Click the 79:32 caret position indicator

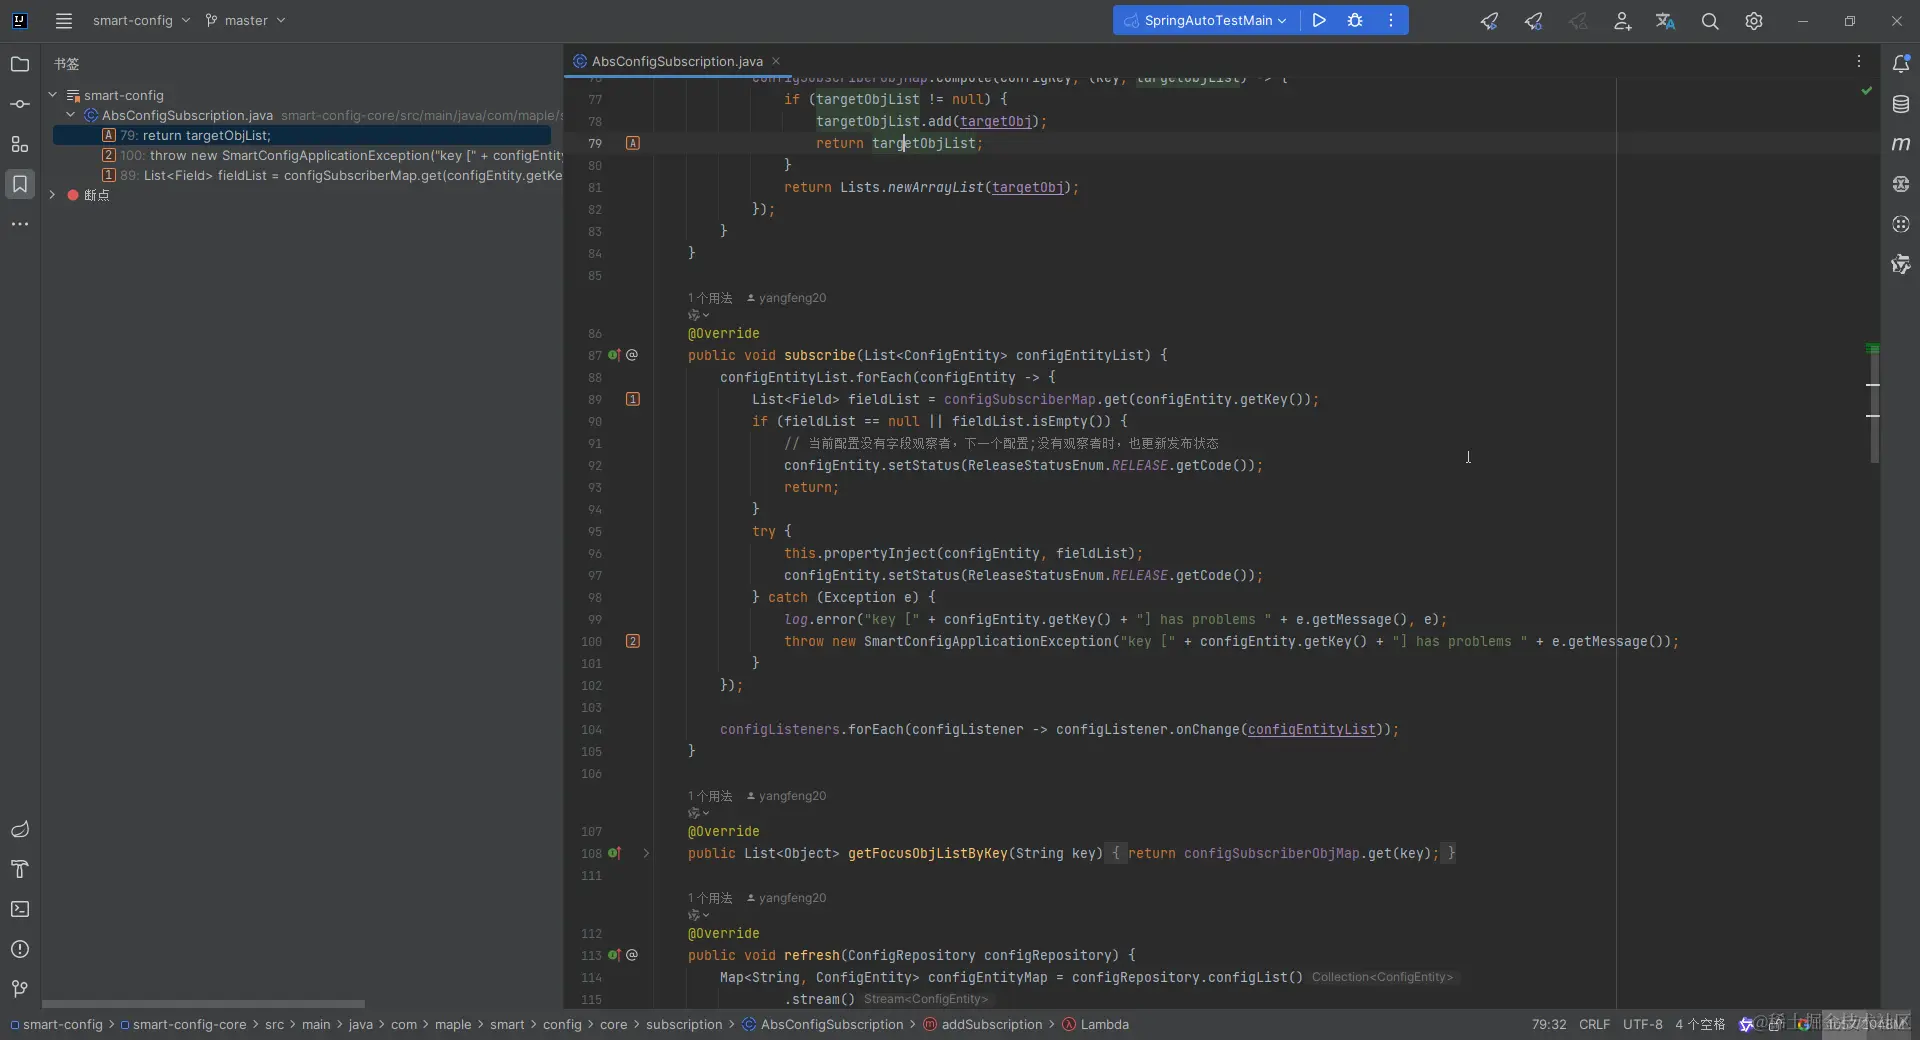tap(1549, 1024)
